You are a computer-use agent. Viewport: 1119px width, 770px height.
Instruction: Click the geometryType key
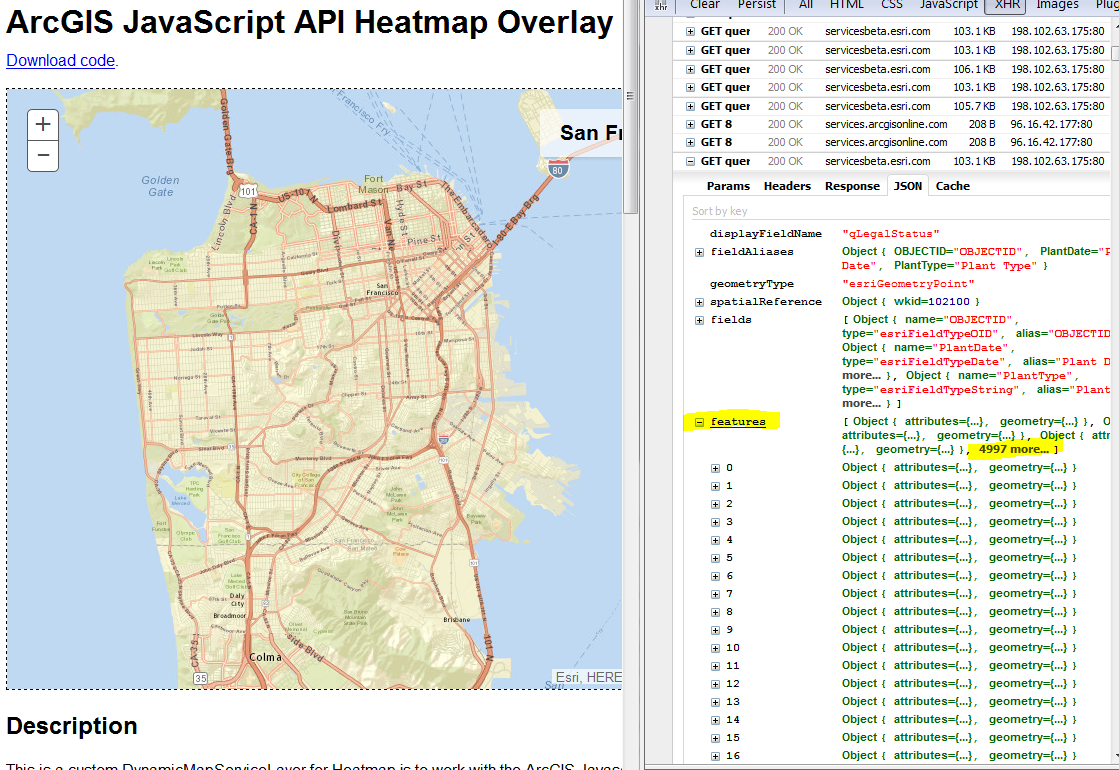point(751,284)
